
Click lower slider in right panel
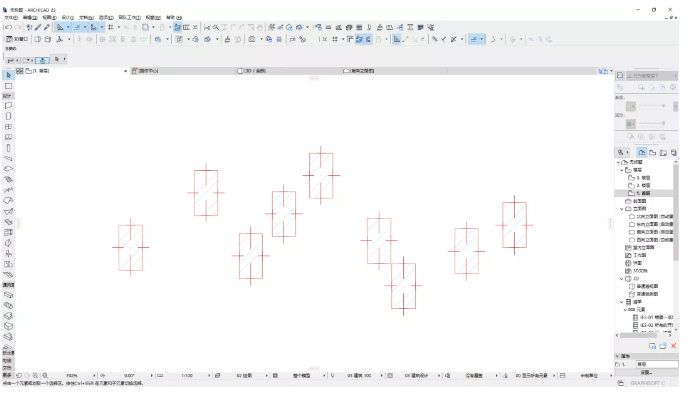click(652, 124)
